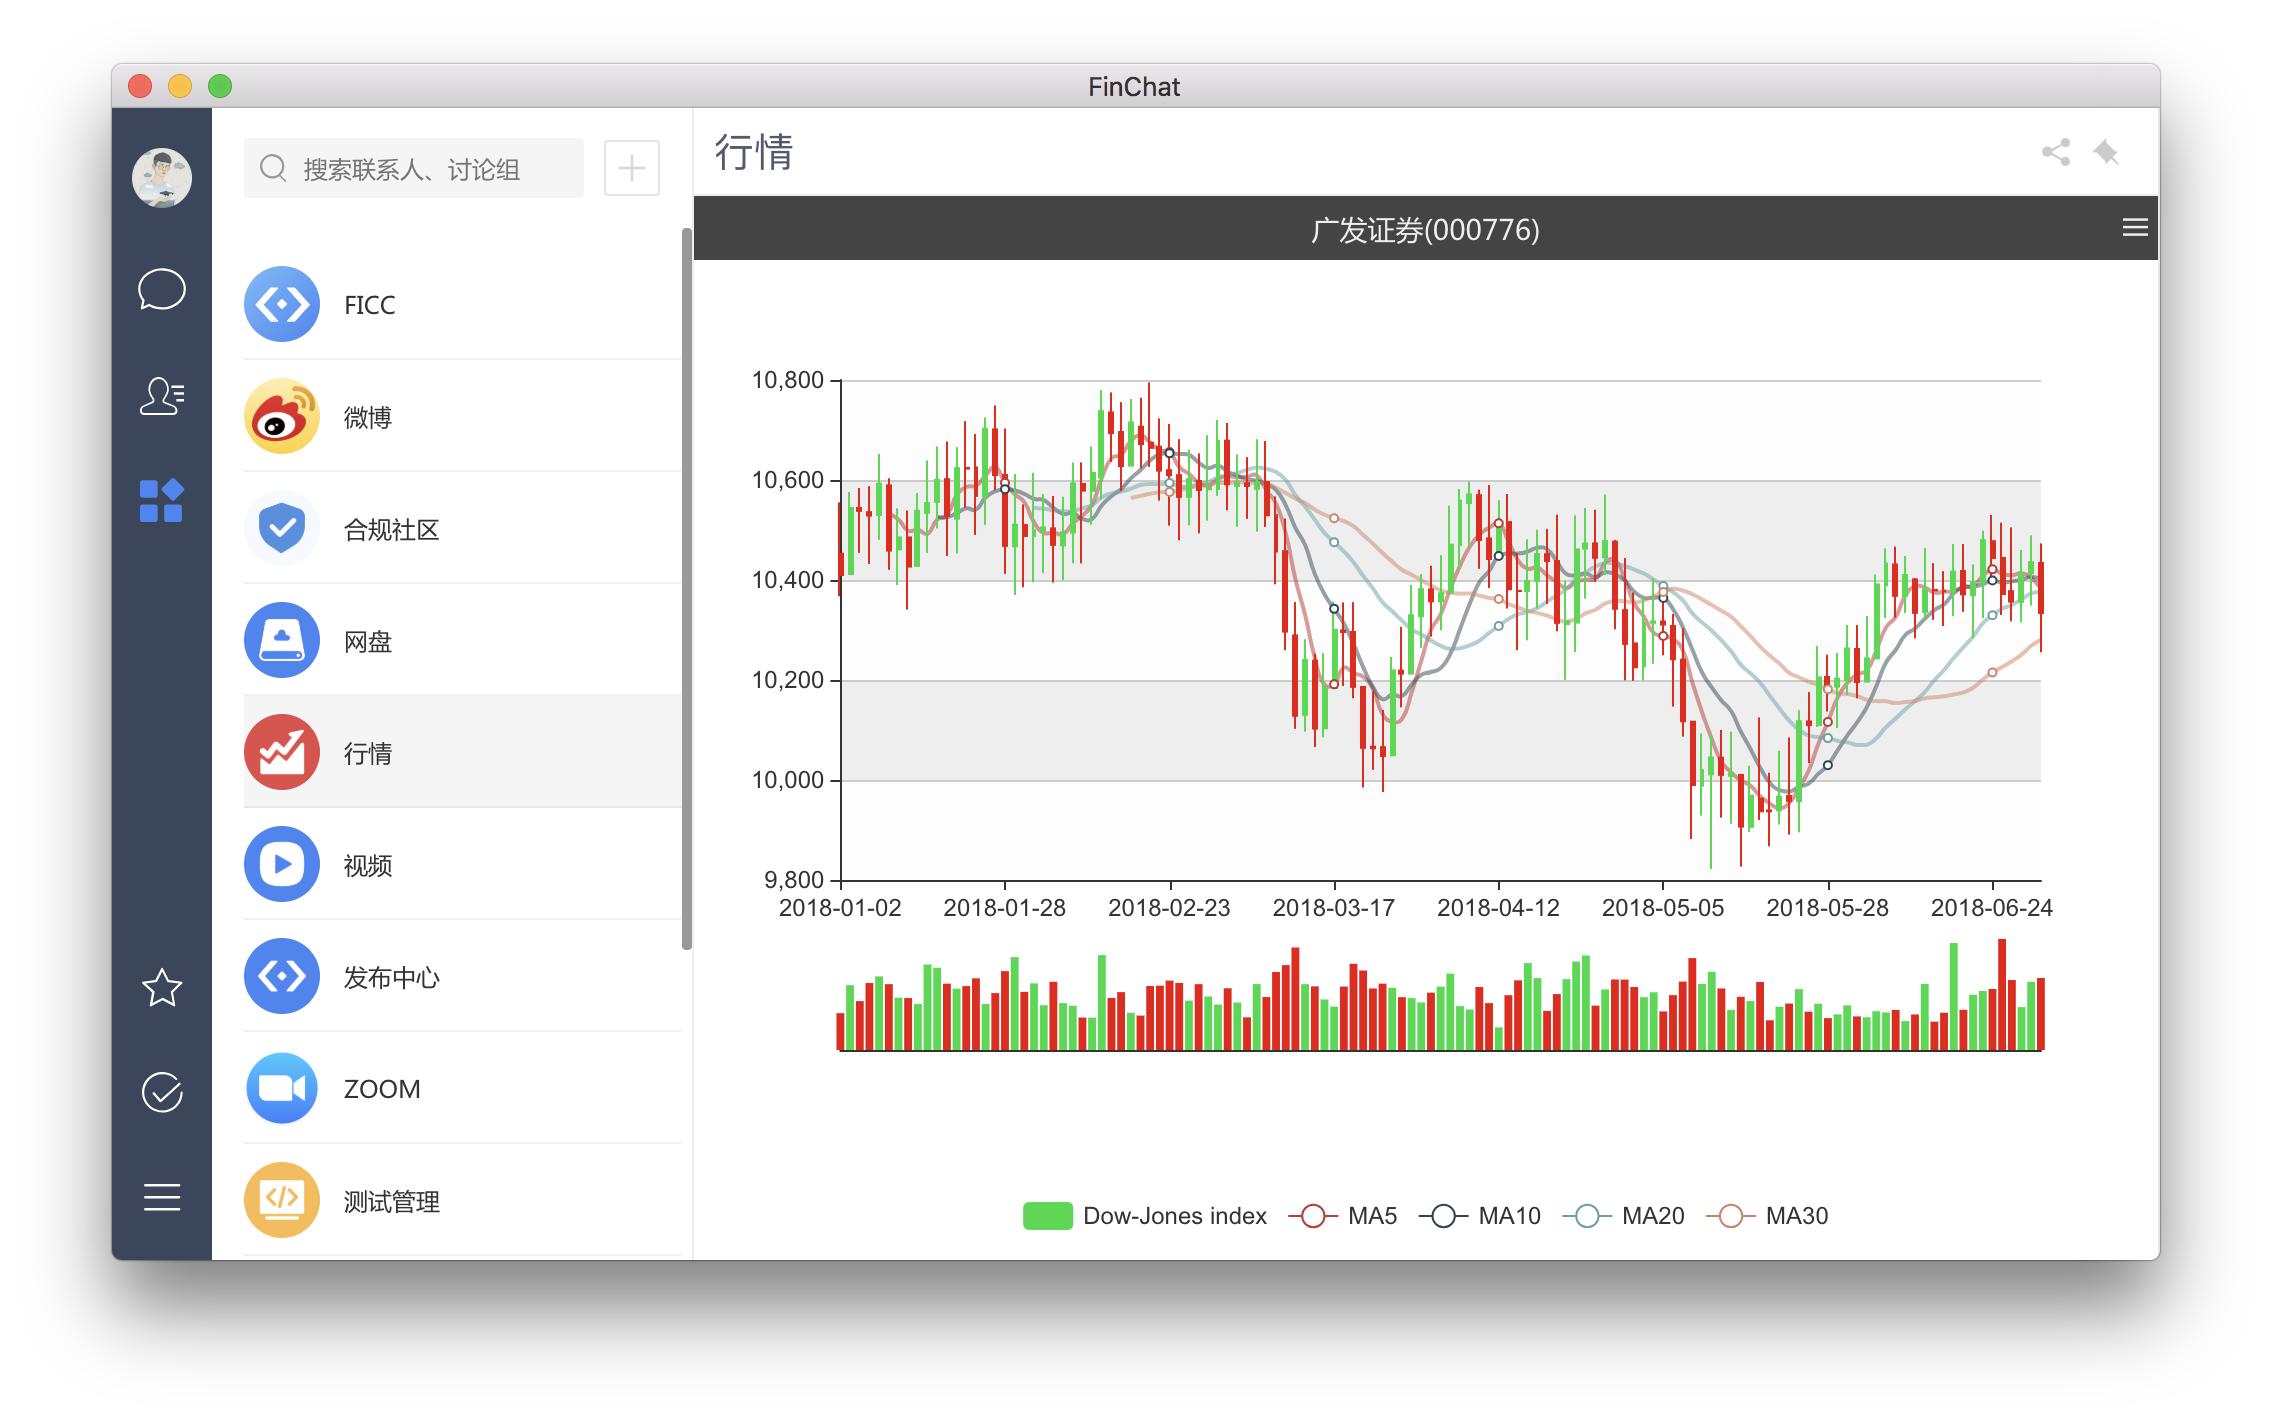Click Dow-Jones index green legend swatch
The height and width of the screenshot is (1420, 2272).
(1047, 1216)
